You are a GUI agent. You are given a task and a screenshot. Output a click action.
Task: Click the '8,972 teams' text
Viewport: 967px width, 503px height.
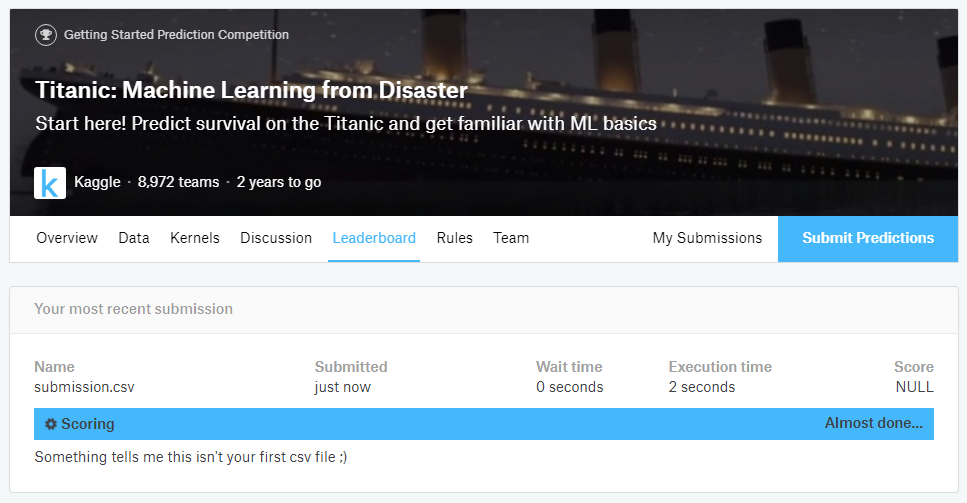178,182
